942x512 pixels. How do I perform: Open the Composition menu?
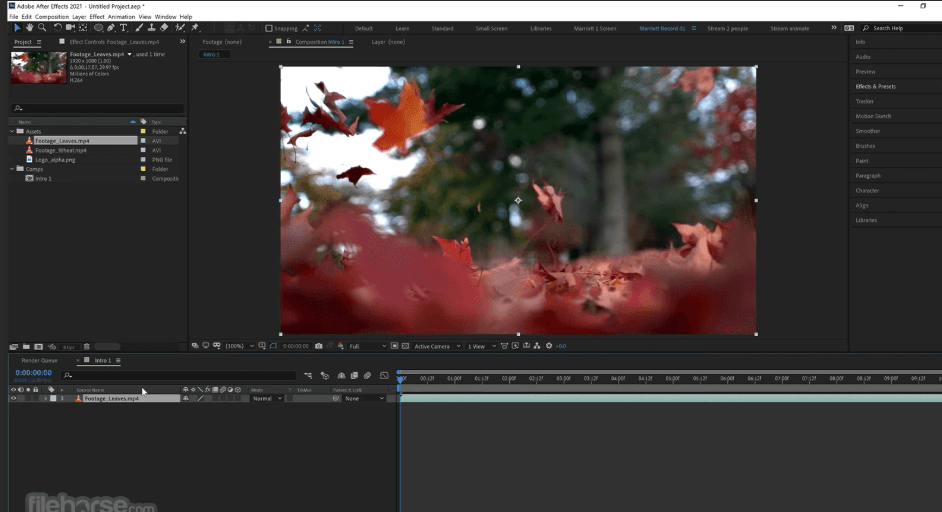(52, 17)
